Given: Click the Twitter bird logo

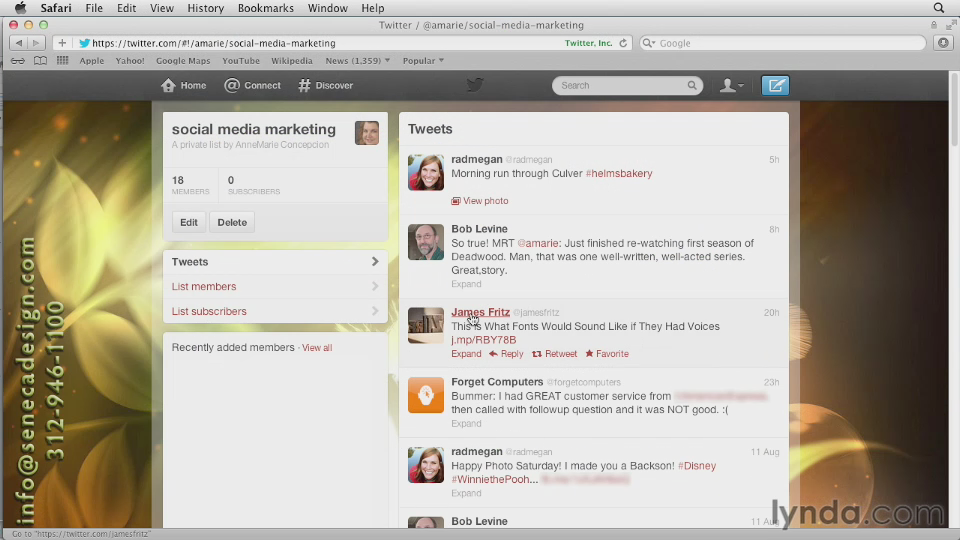Looking at the screenshot, I should tap(475, 85).
